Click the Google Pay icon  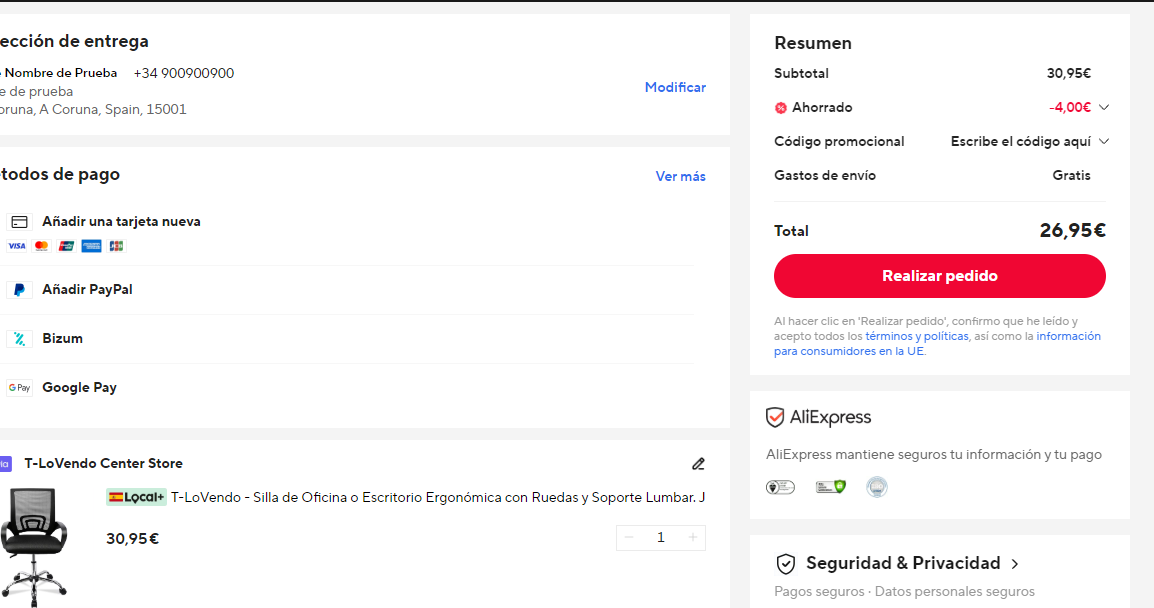click(19, 388)
